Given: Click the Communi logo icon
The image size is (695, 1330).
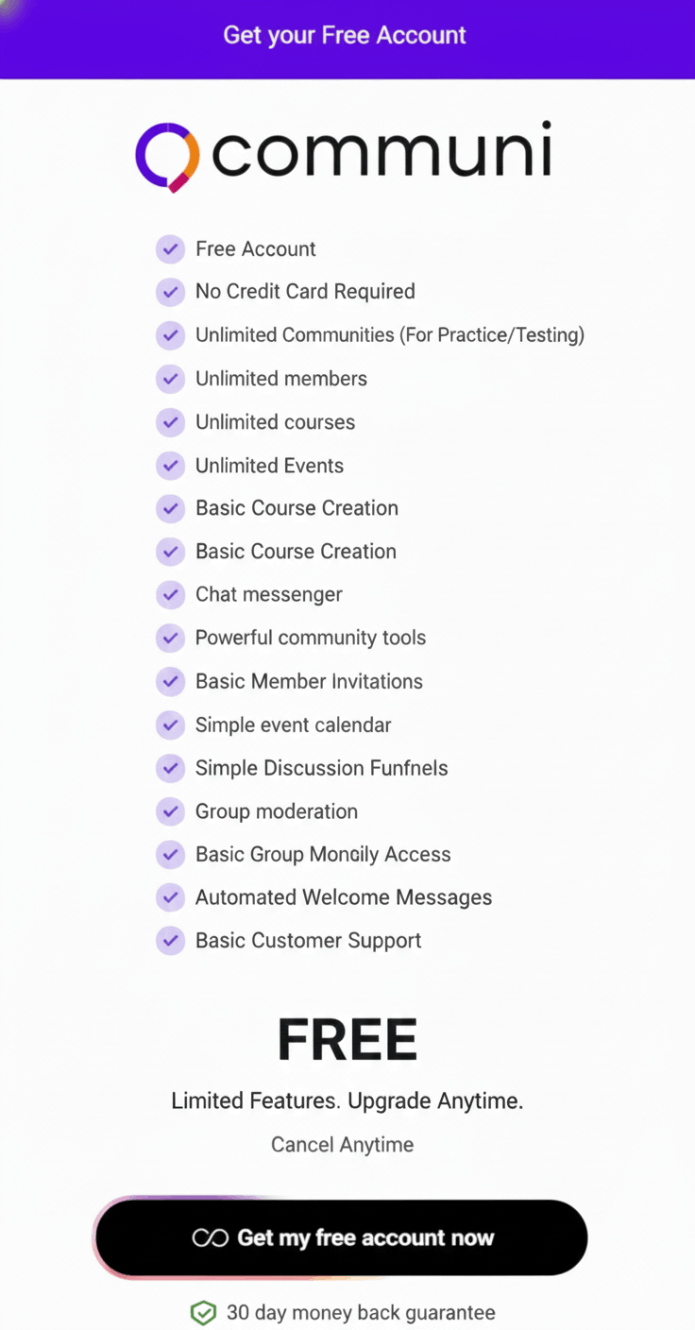Looking at the screenshot, I should pos(167,156).
